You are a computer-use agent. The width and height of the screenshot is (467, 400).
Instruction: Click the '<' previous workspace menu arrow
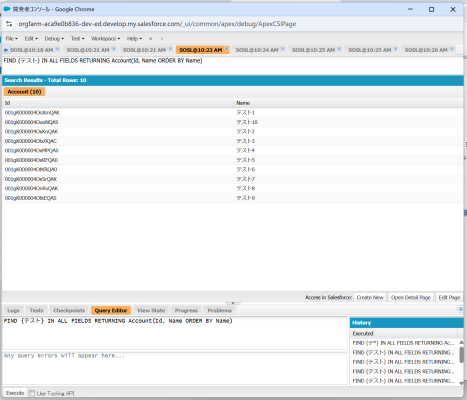pos(151,39)
